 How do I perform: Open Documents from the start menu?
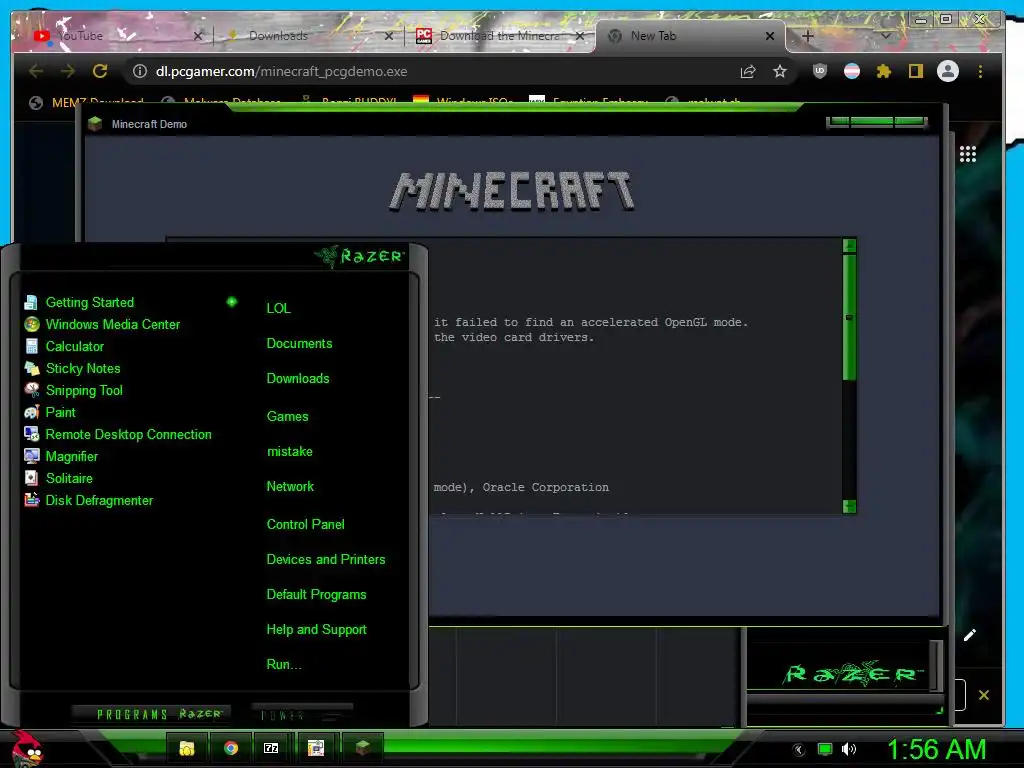[299, 344]
